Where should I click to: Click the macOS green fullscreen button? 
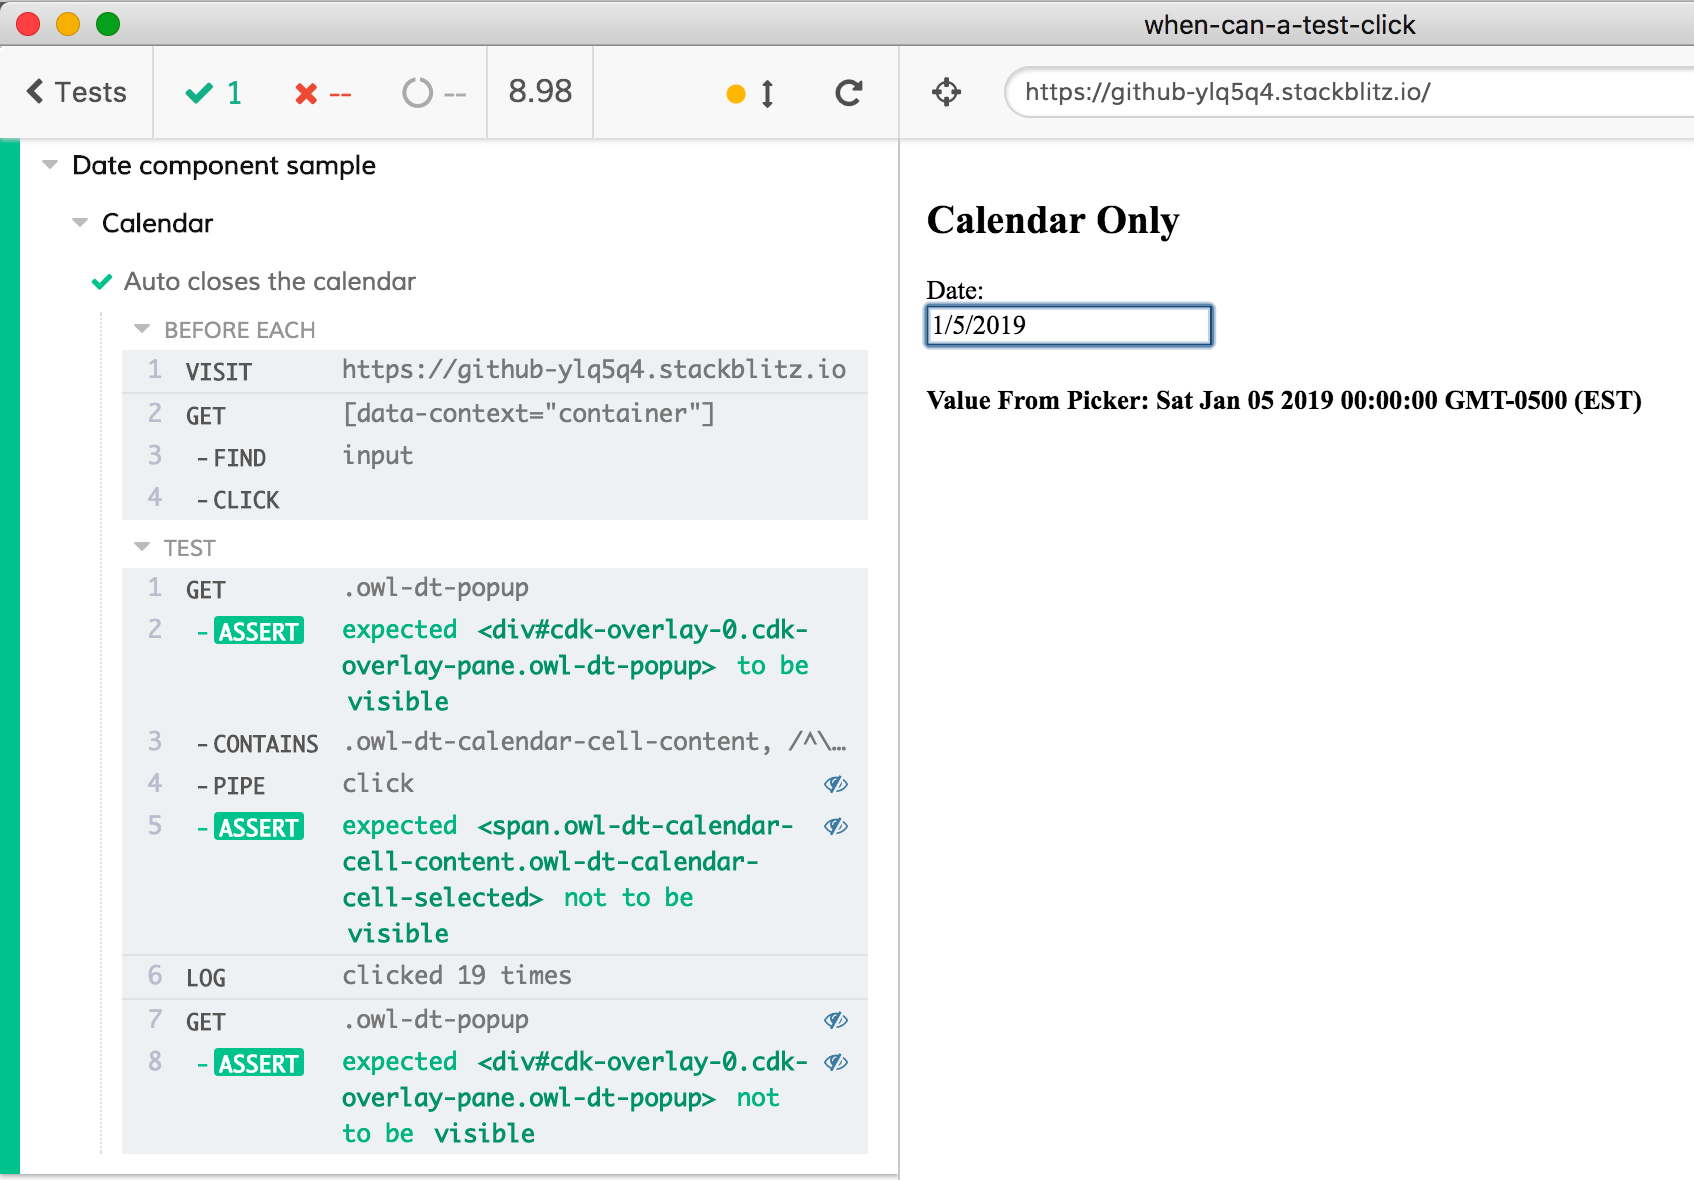click(x=108, y=24)
